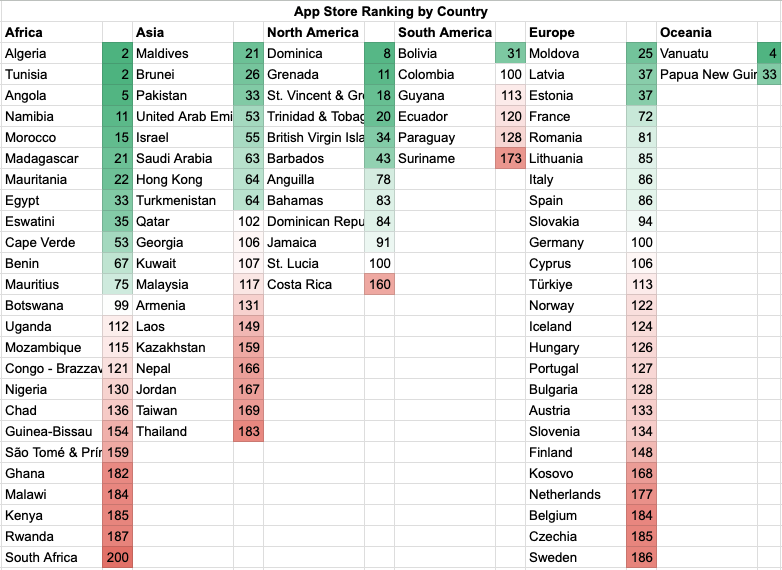Select South Africa's ranking value 200
This screenshot has height=570, width=782.
click(x=118, y=558)
